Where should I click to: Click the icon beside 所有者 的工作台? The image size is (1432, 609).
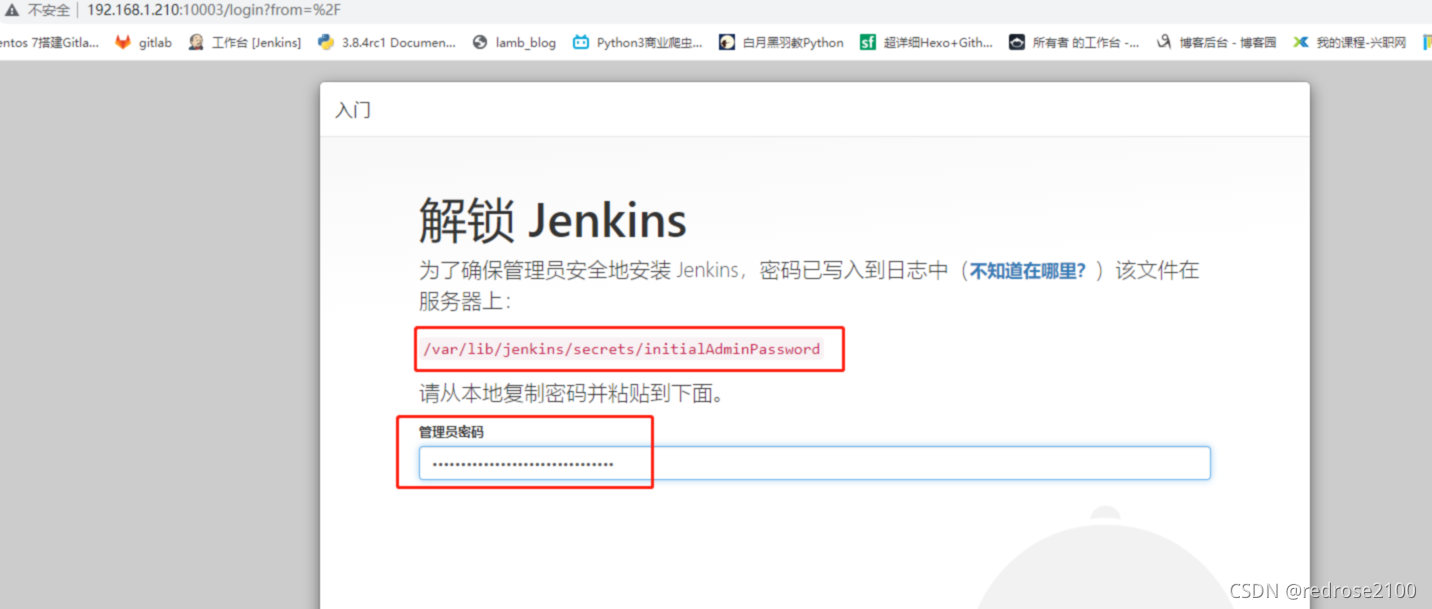pos(1017,42)
